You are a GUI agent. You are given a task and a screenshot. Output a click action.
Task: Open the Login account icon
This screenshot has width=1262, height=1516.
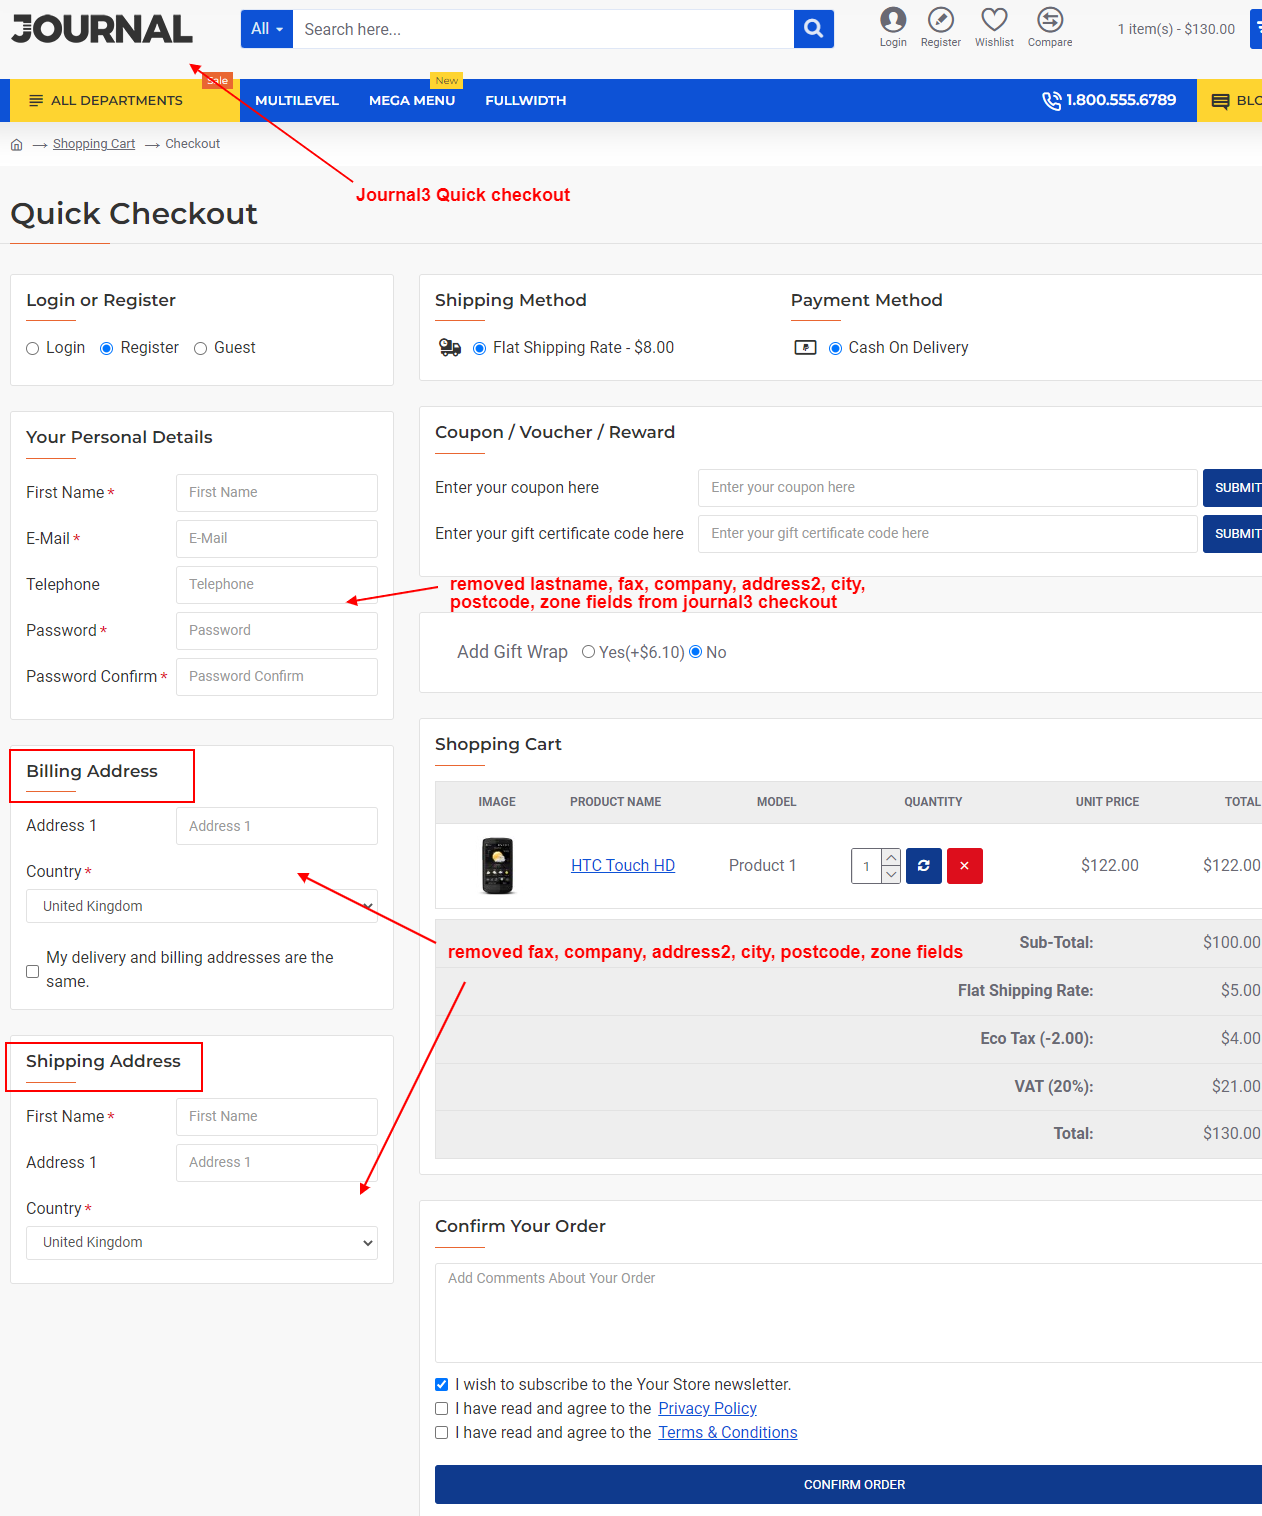point(892,21)
